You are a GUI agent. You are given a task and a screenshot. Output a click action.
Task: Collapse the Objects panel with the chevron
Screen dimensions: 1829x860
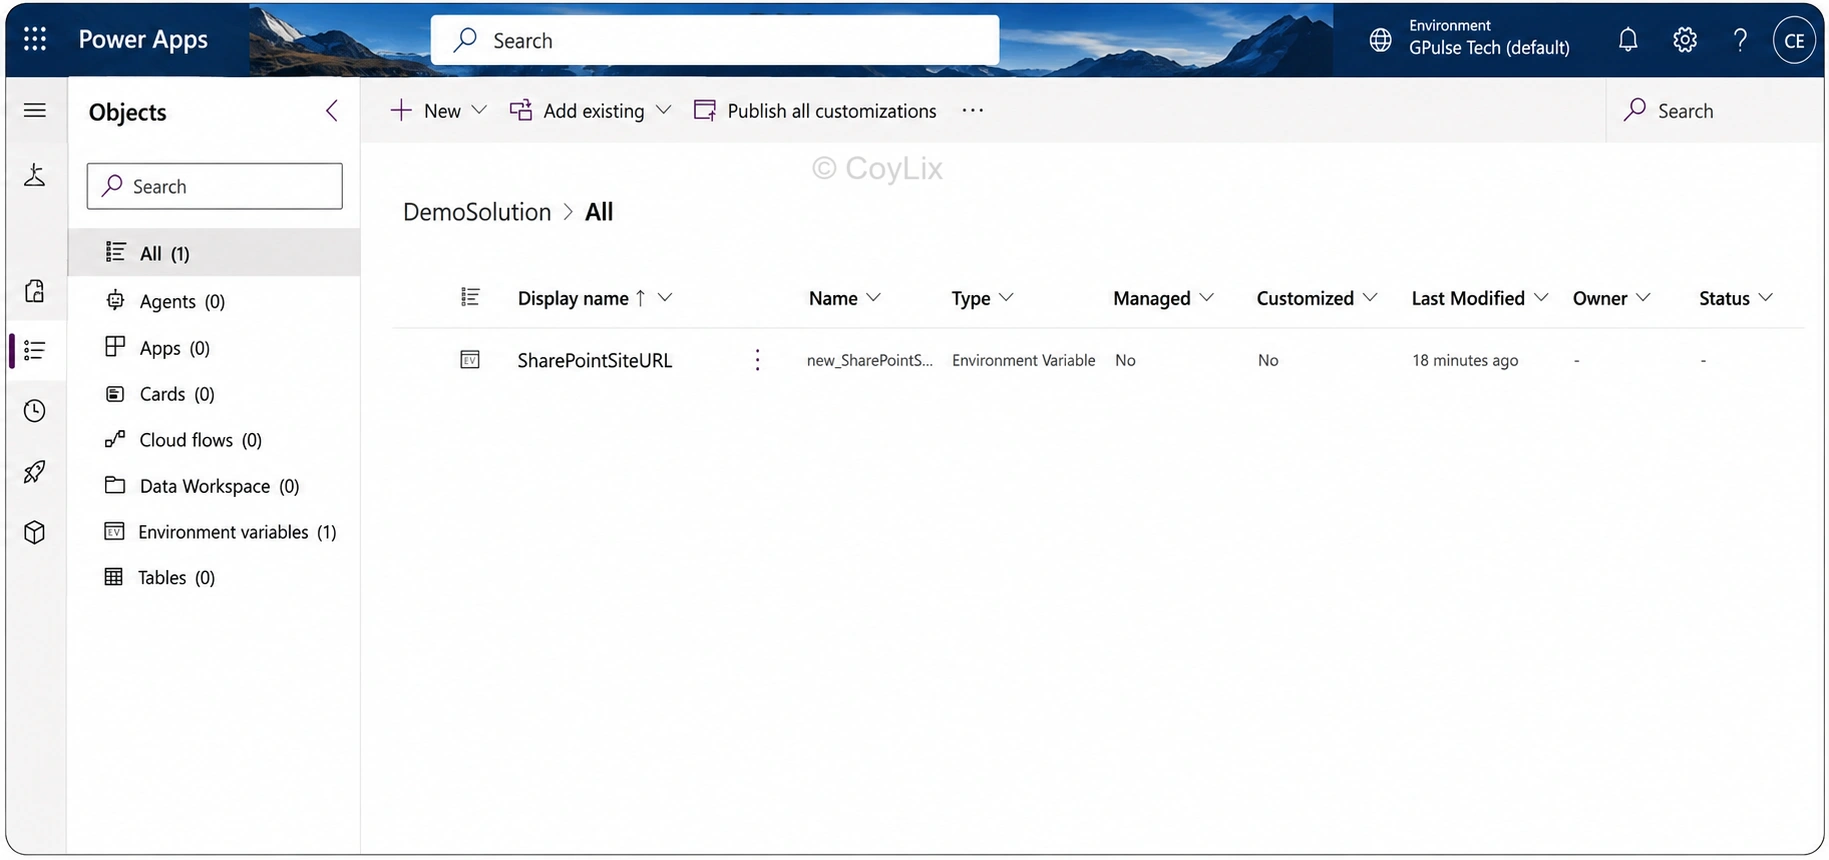tap(332, 111)
